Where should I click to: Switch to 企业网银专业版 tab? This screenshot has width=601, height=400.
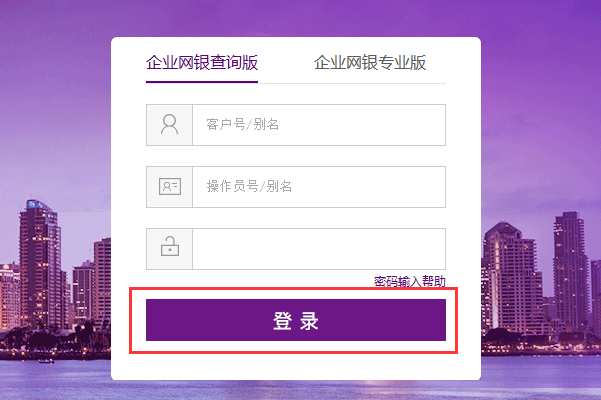370,63
